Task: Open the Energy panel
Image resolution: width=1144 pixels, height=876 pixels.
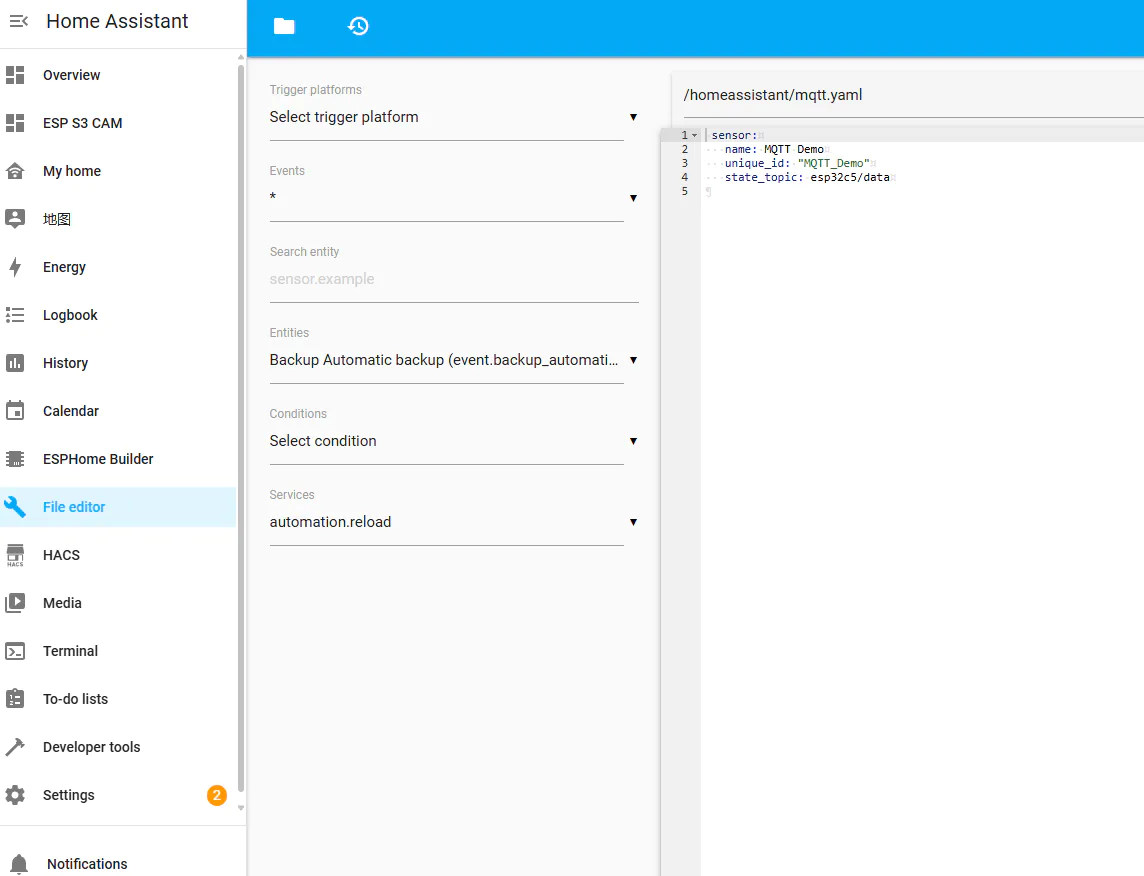Action: [64, 267]
